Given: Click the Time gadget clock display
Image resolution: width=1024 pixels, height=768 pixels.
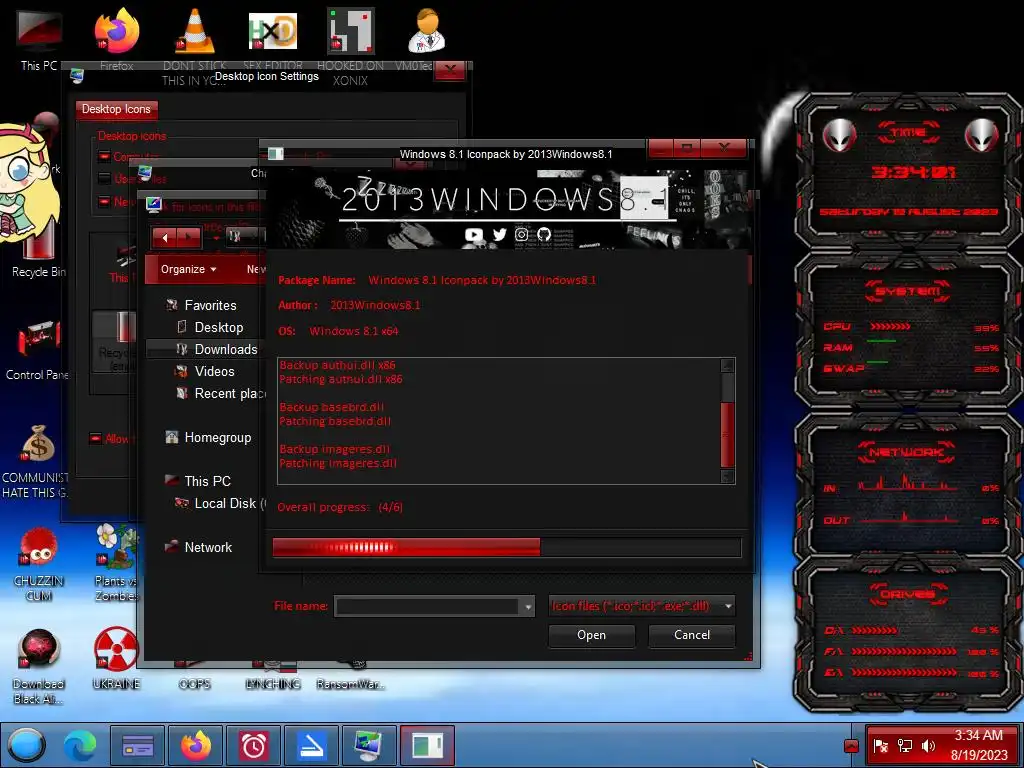Looking at the screenshot, I should 913,172.
